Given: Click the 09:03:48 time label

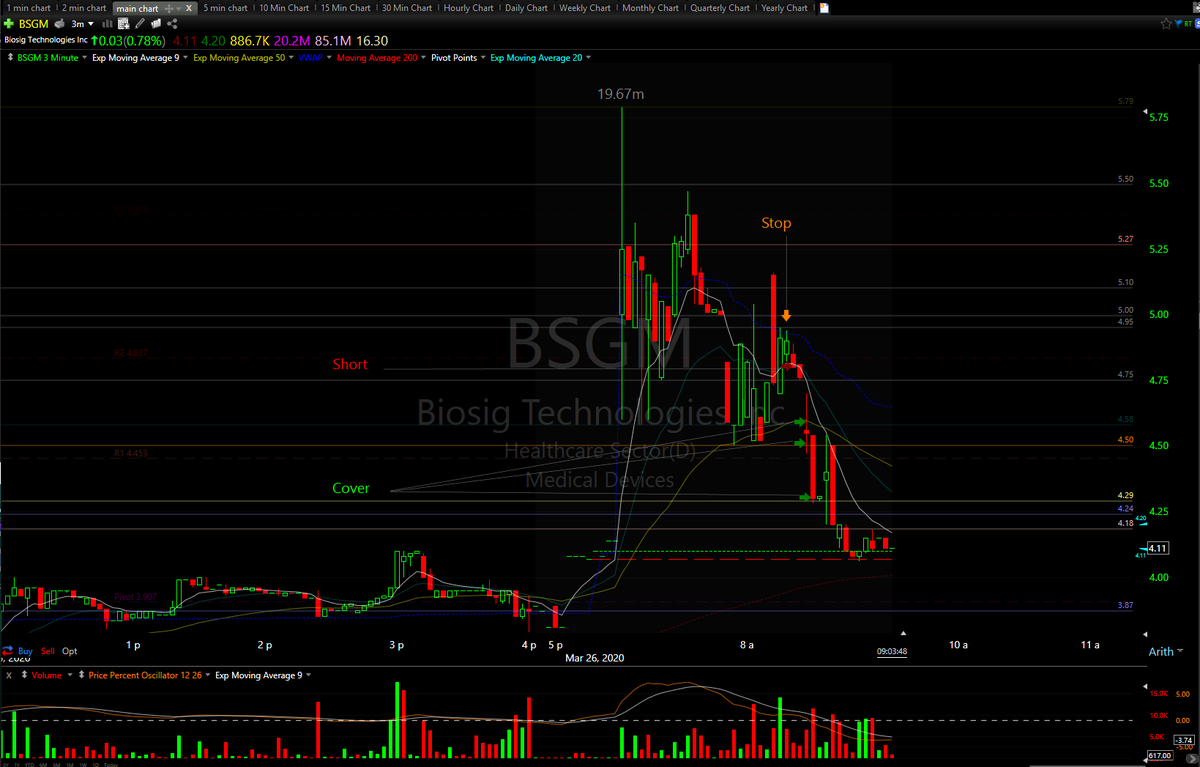Looking at the screenshot, I should (892, 651).
